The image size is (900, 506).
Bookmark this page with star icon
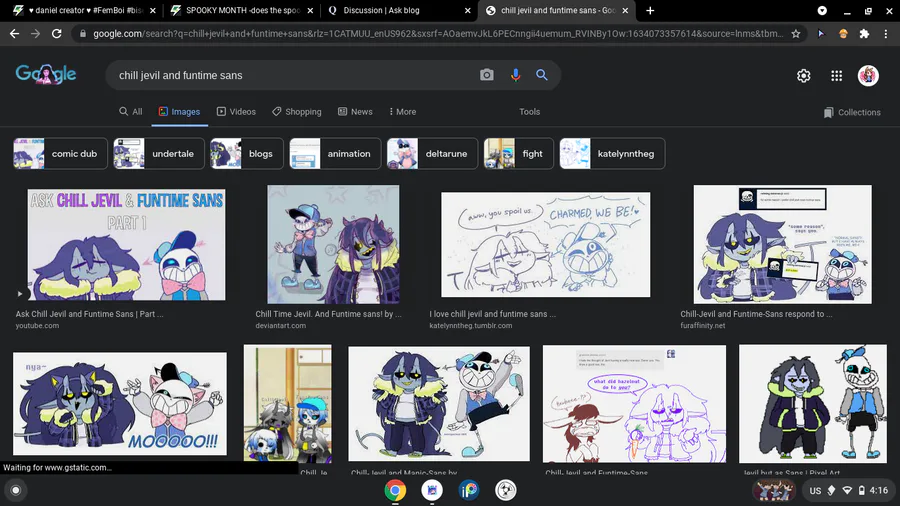(796, 34)
